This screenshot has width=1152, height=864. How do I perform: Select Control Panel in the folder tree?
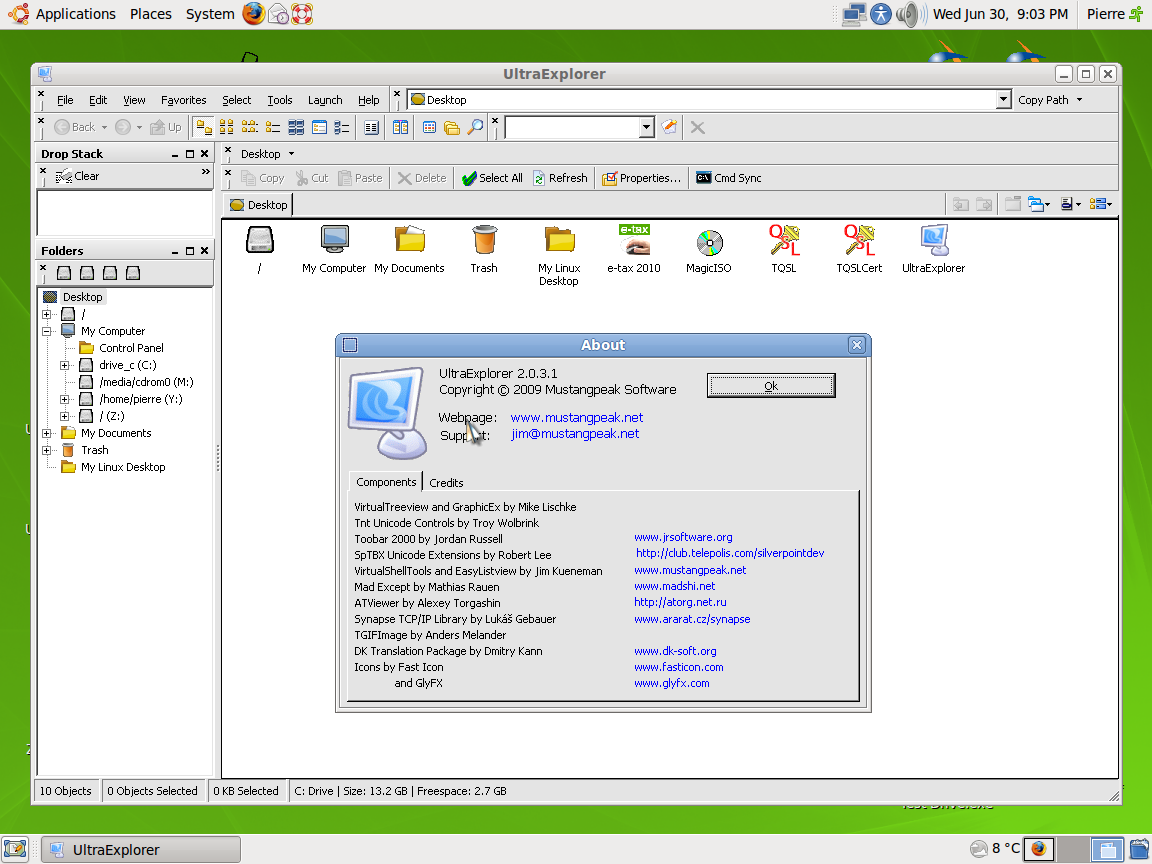(x=130, y=348)
